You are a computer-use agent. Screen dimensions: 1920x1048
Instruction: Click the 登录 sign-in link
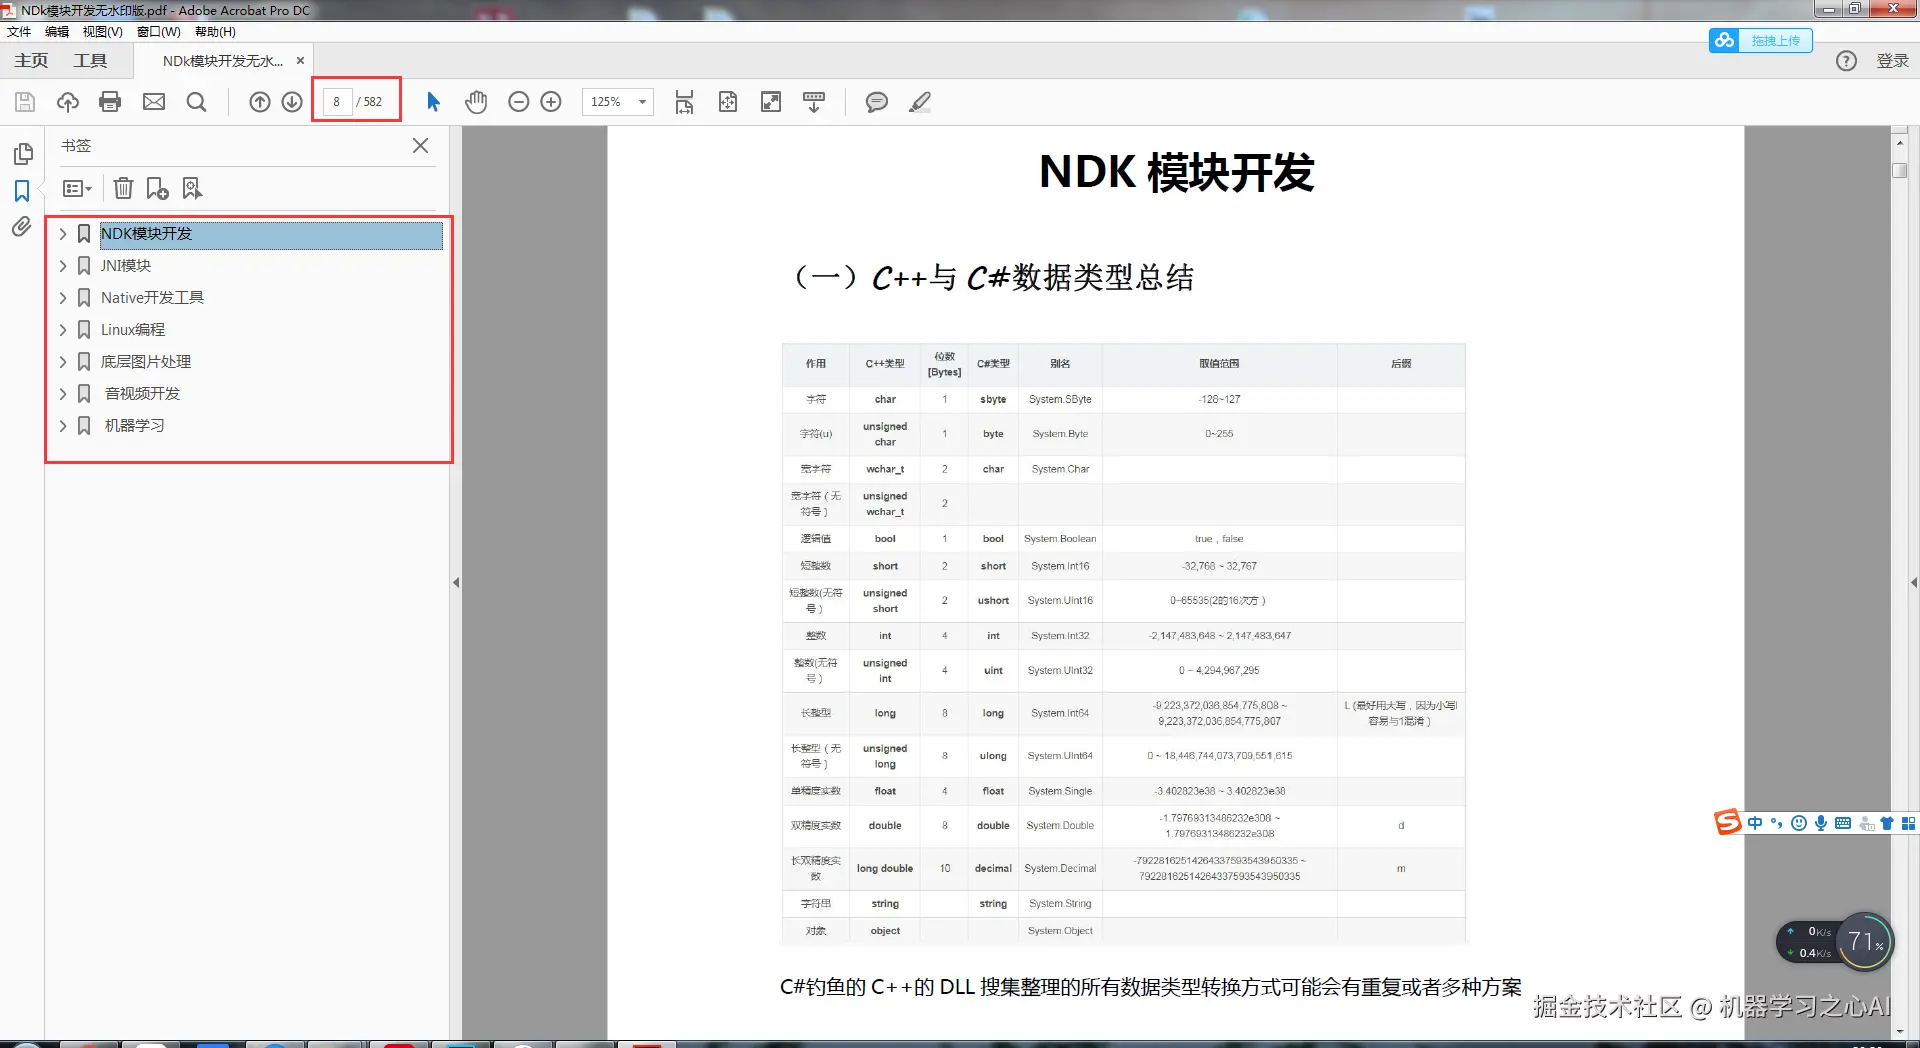click(x=1892, y=61)
